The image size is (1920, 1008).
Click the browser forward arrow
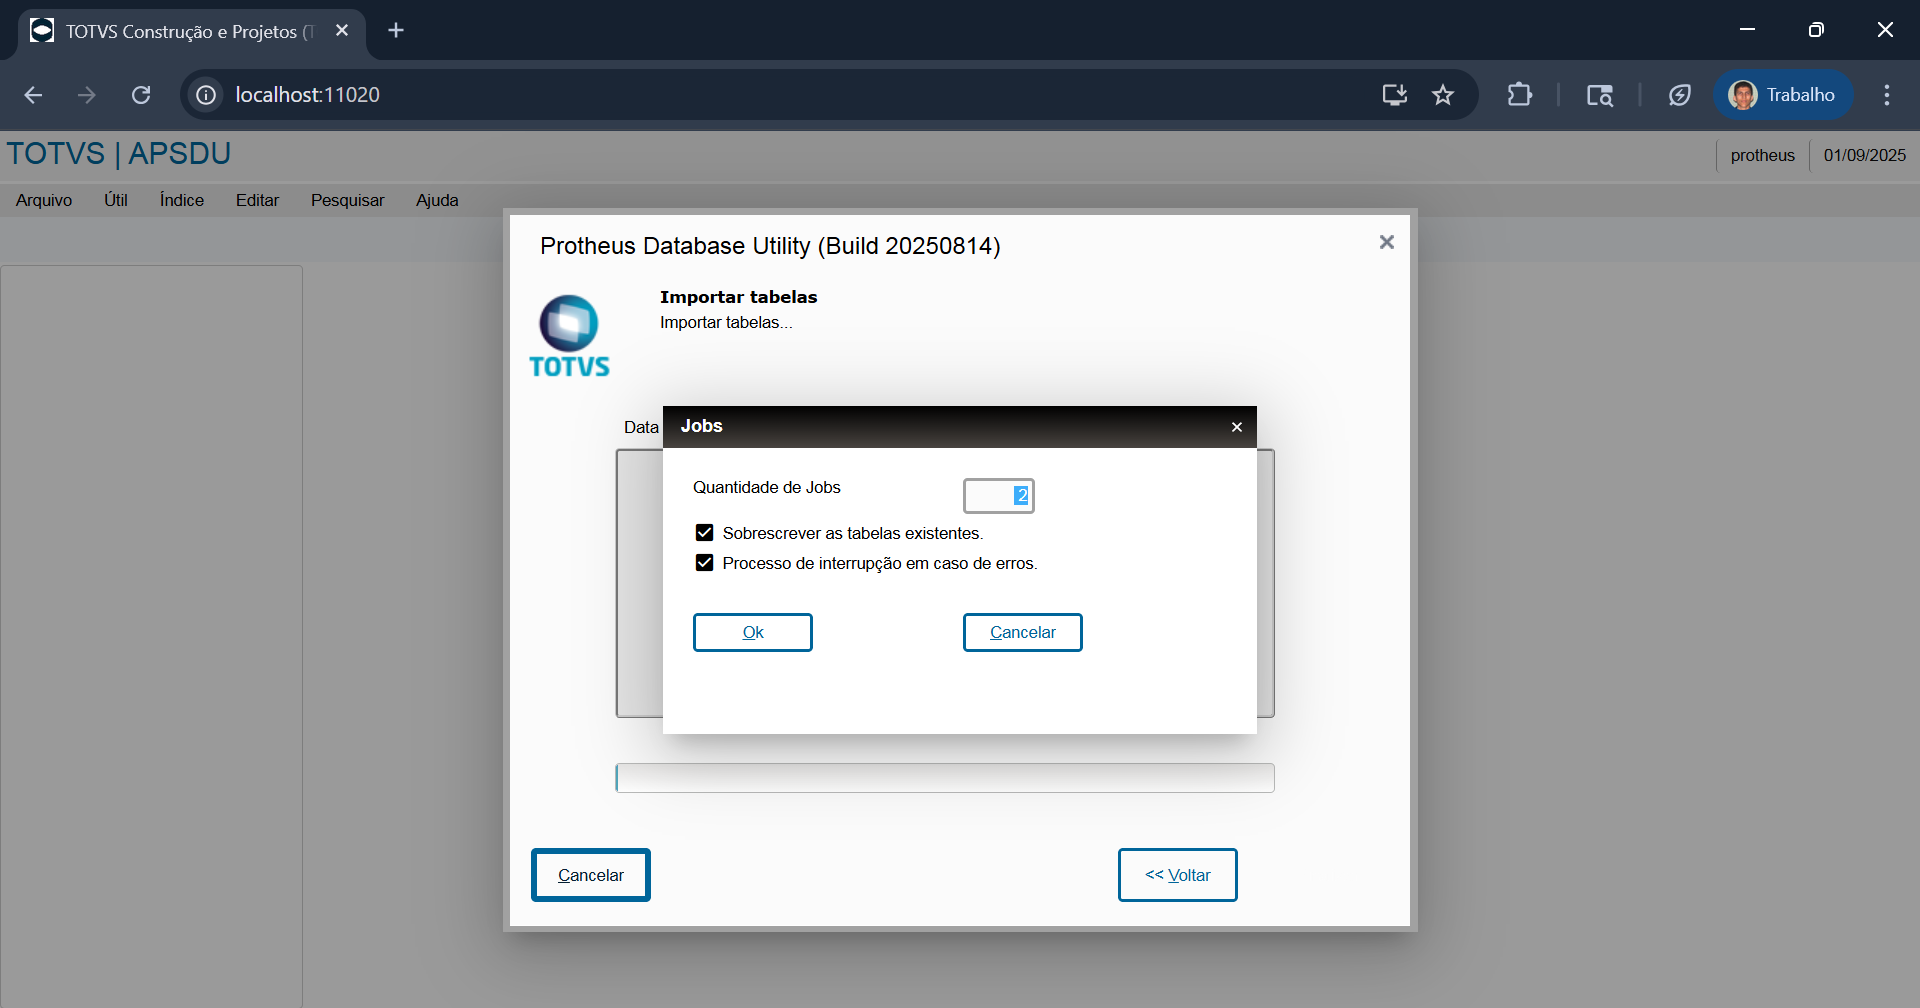87,95
